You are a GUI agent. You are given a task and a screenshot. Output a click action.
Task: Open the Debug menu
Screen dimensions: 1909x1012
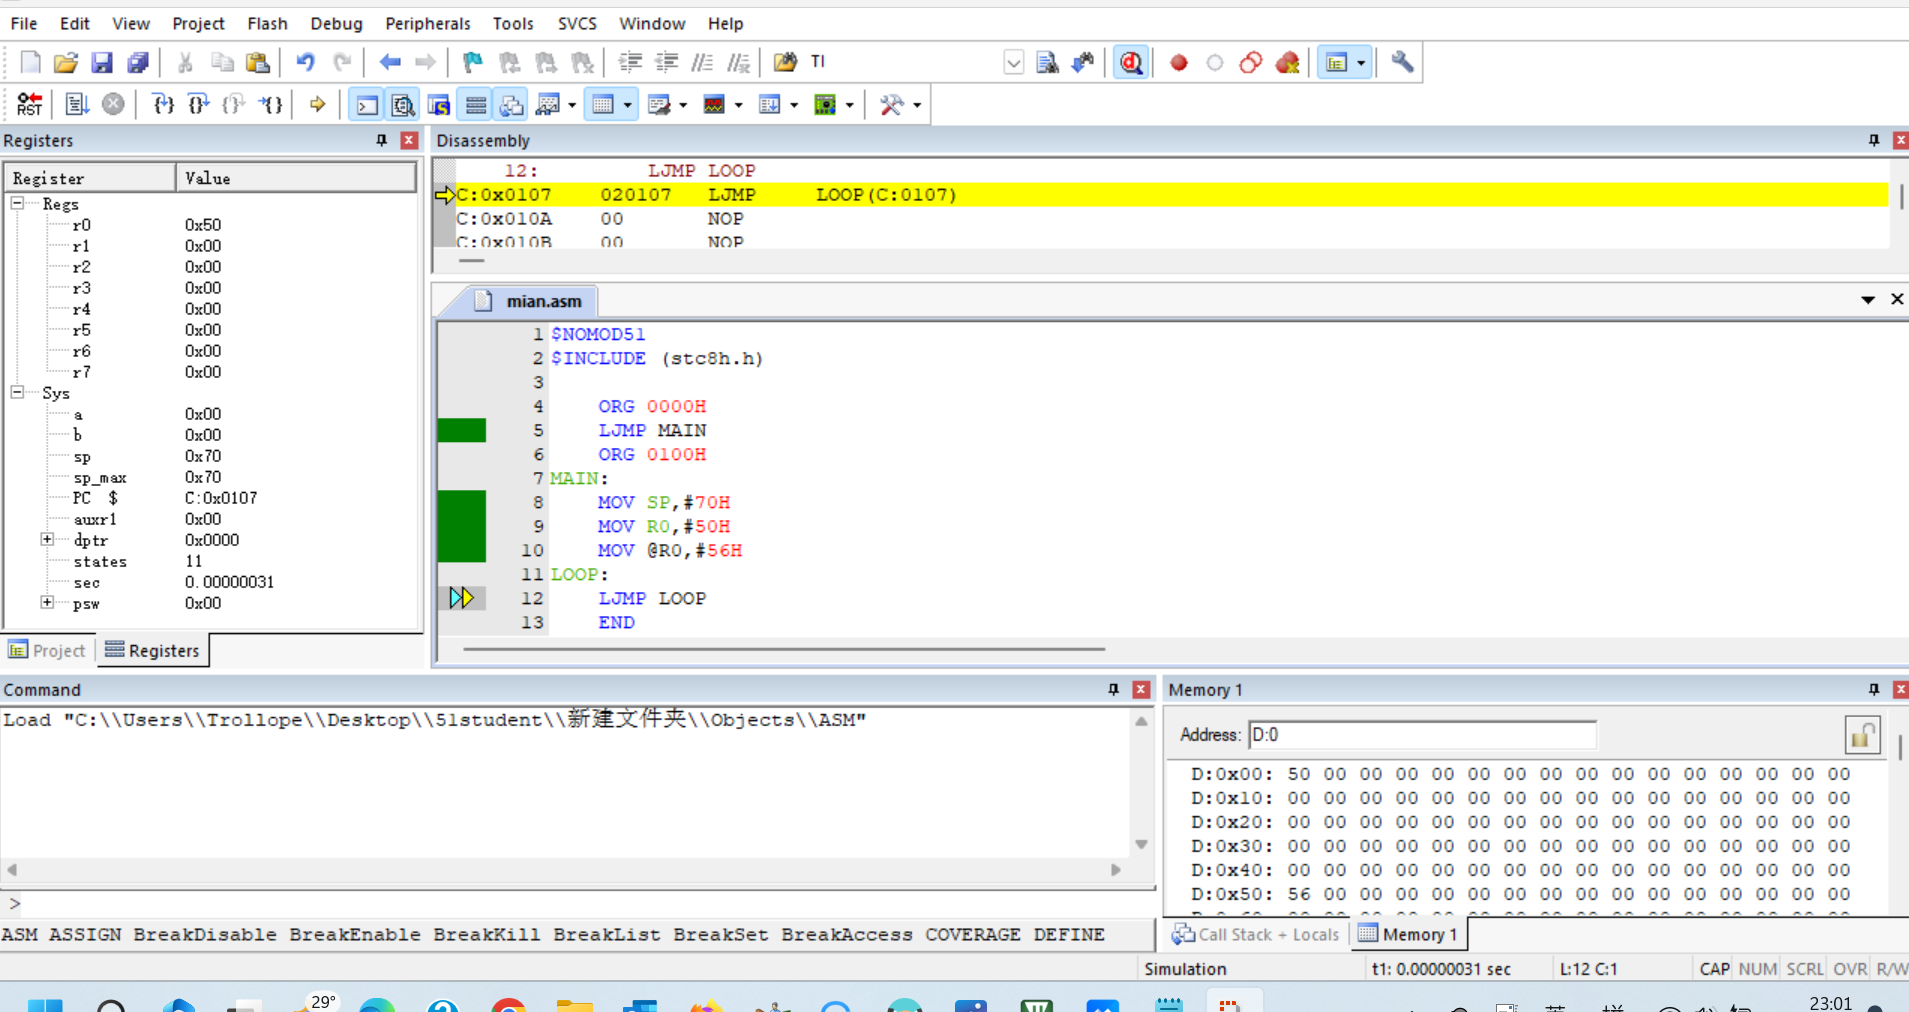(x=336, y=23)
